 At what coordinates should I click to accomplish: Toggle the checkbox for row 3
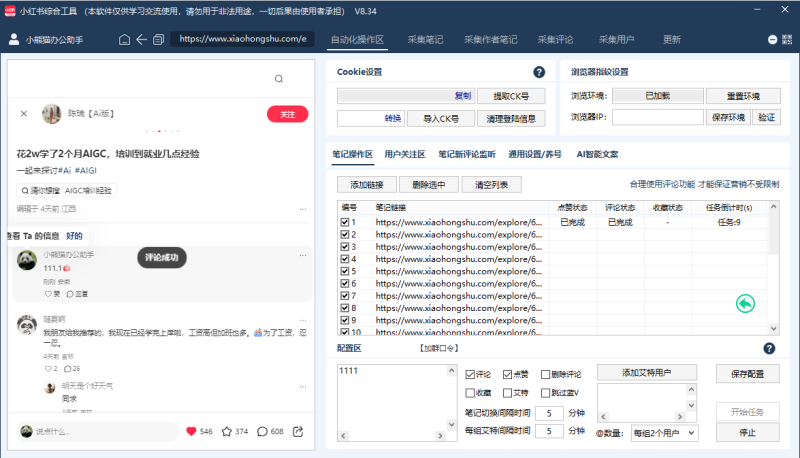pyautogui.click(x=345, y=247)
